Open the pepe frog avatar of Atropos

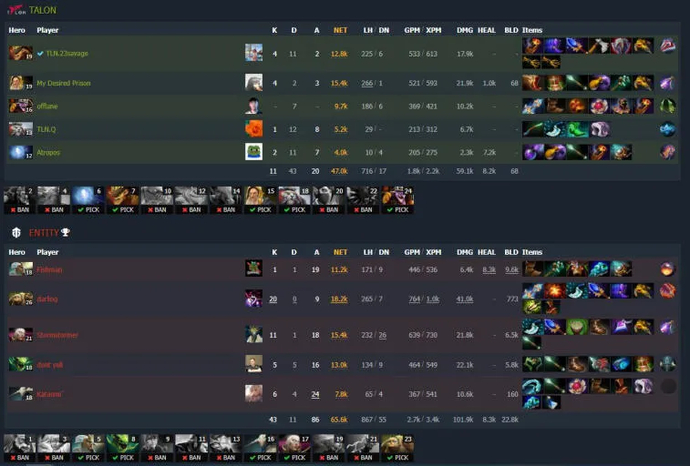click(254, 152)
